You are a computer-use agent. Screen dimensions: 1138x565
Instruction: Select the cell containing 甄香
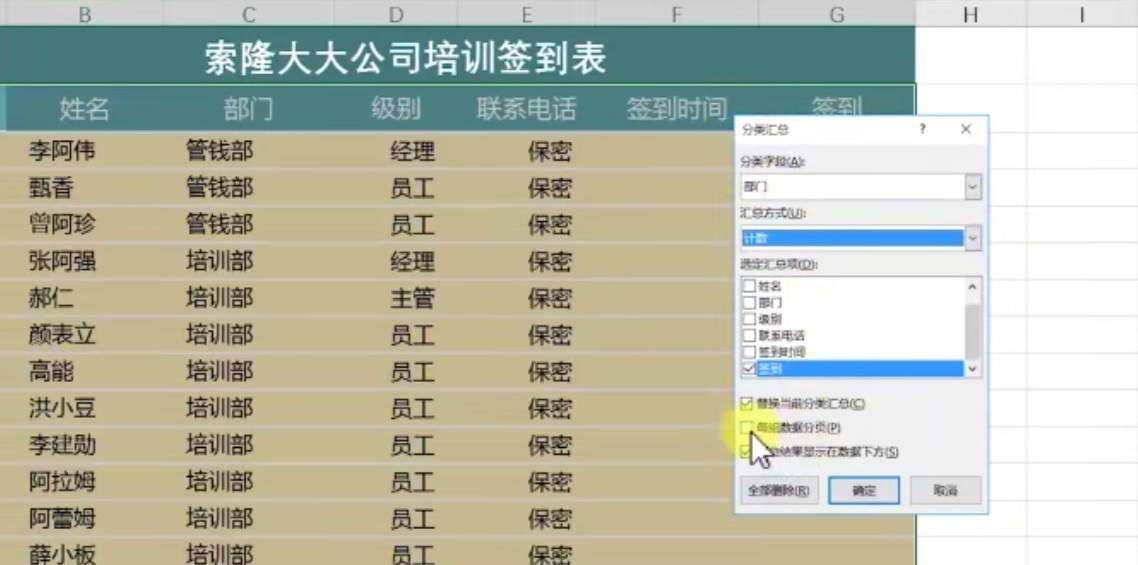(84, 188)
